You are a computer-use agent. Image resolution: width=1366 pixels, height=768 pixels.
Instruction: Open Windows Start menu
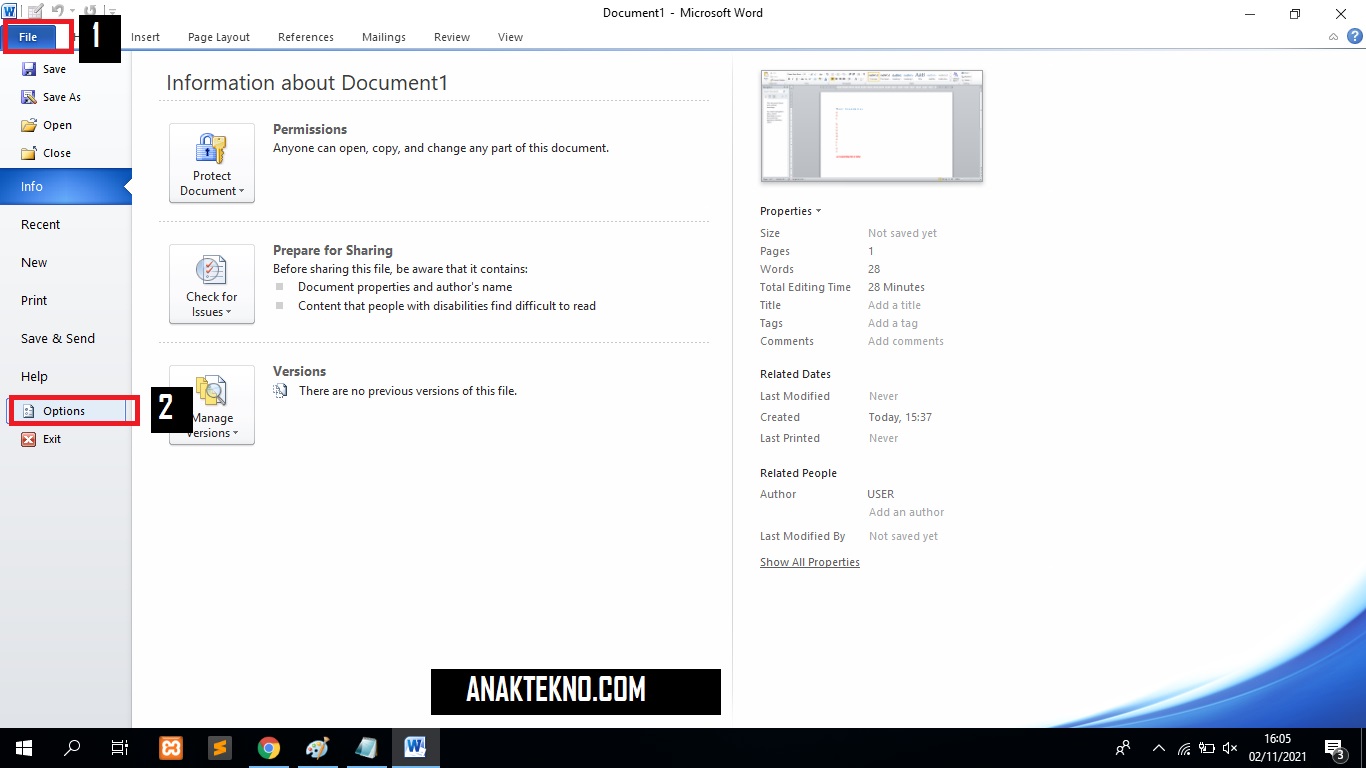pyautogui.click(x=24, y=748)
